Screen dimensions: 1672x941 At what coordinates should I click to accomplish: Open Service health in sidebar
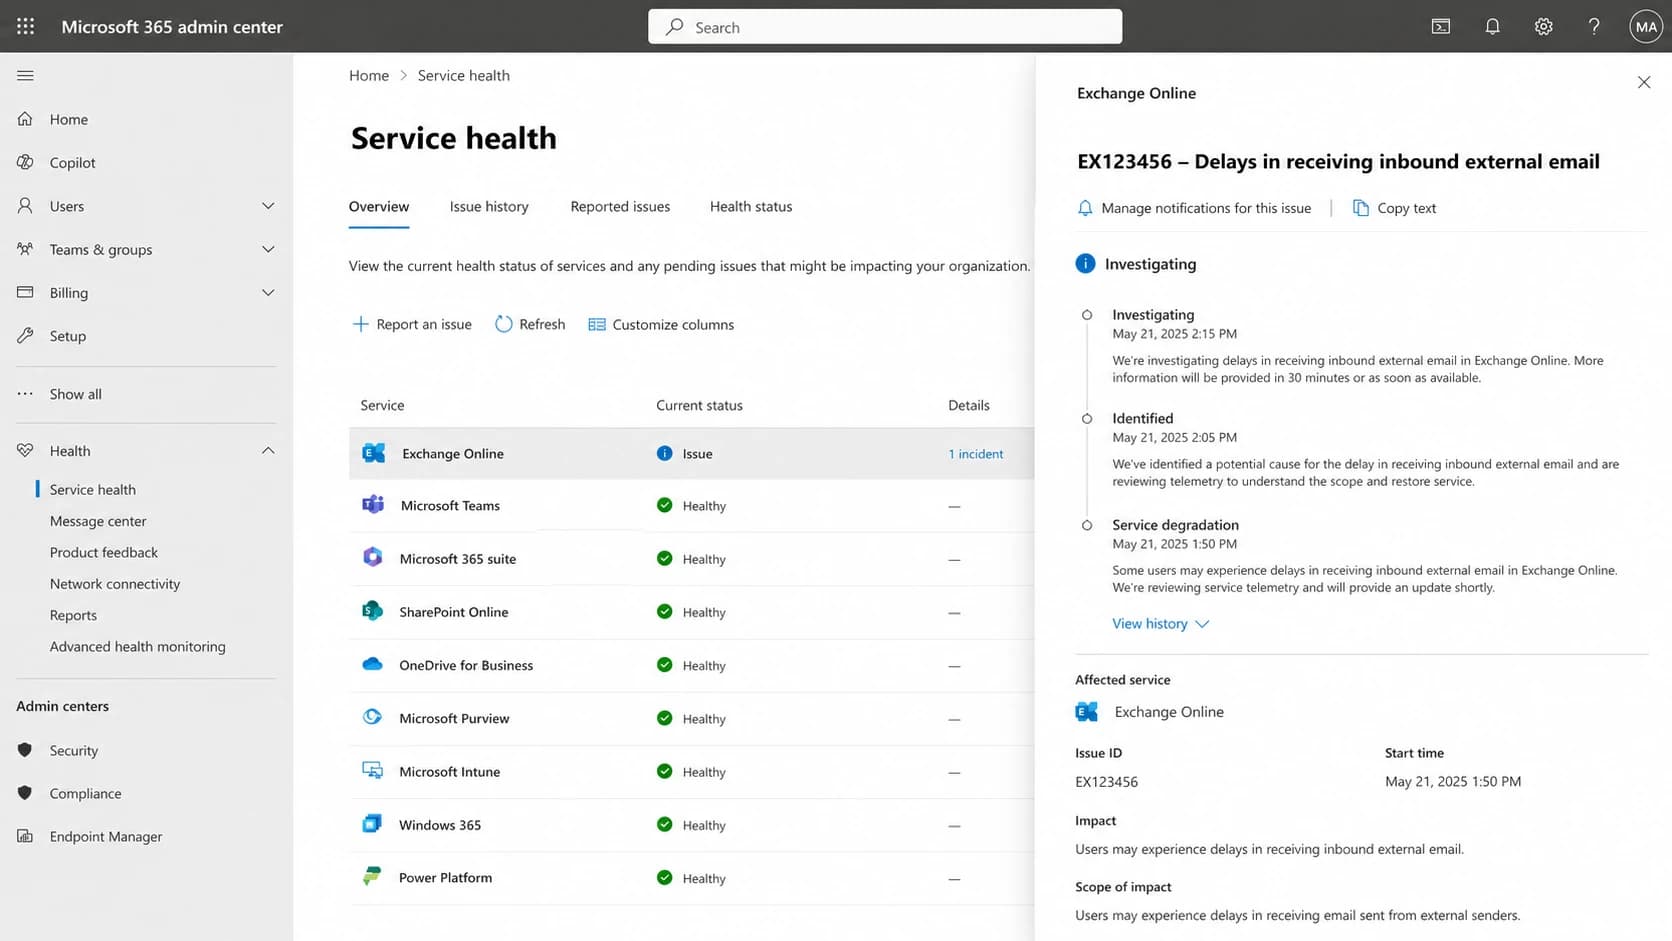93,490
